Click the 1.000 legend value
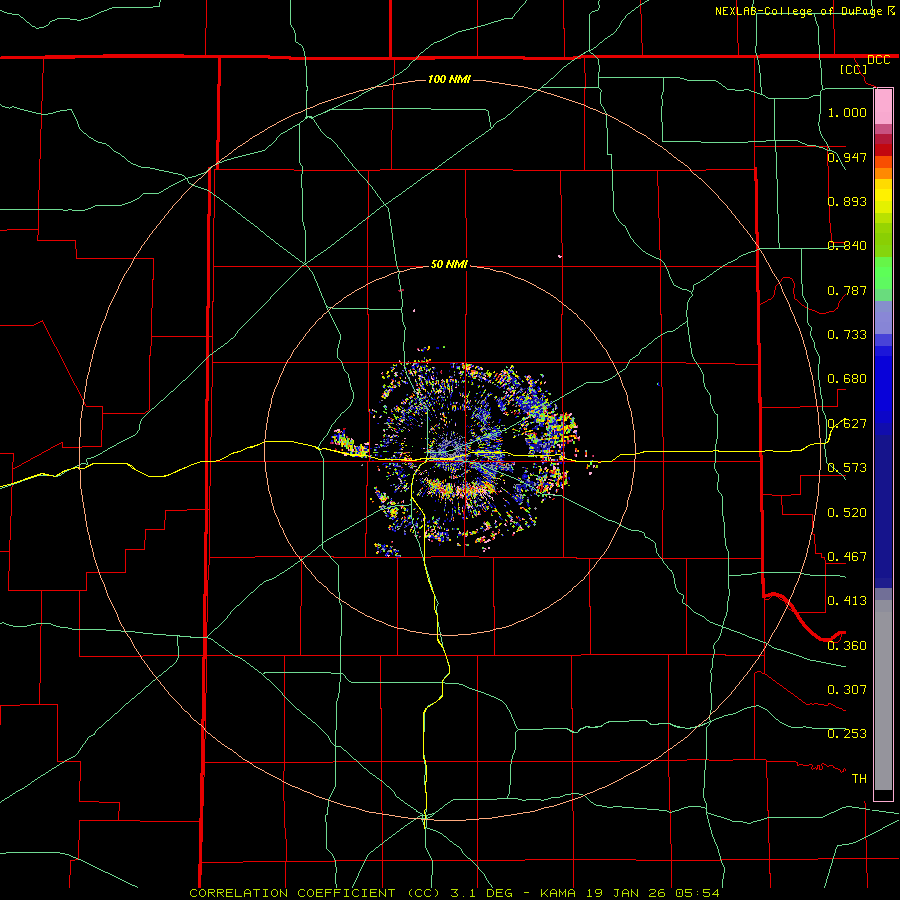900x900 pixels. [x=847, y=112]
